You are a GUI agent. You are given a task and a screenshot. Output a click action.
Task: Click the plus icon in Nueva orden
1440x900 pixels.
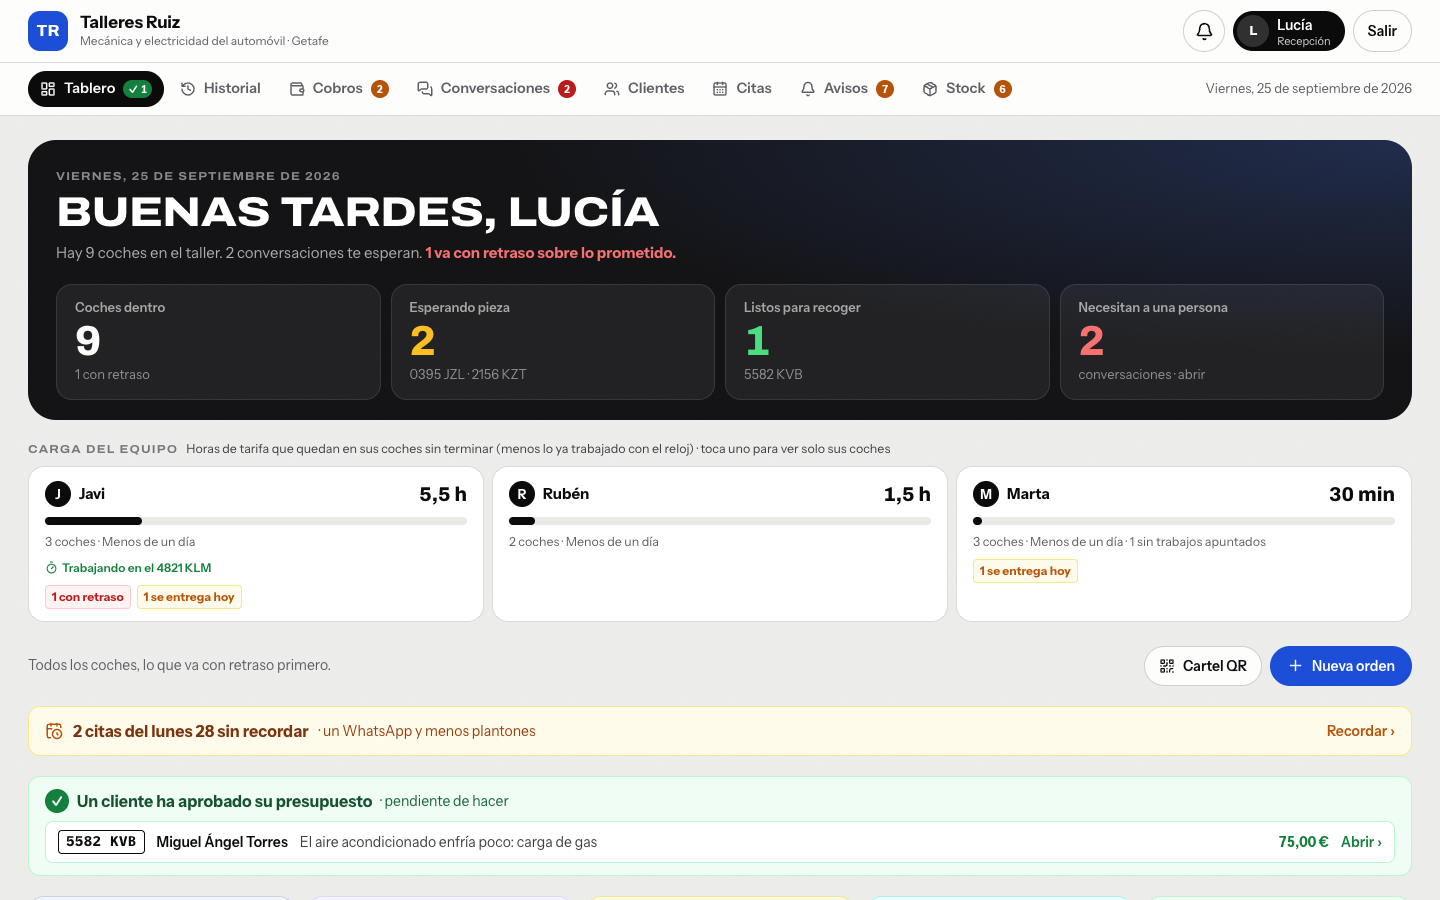[1295, 666]
